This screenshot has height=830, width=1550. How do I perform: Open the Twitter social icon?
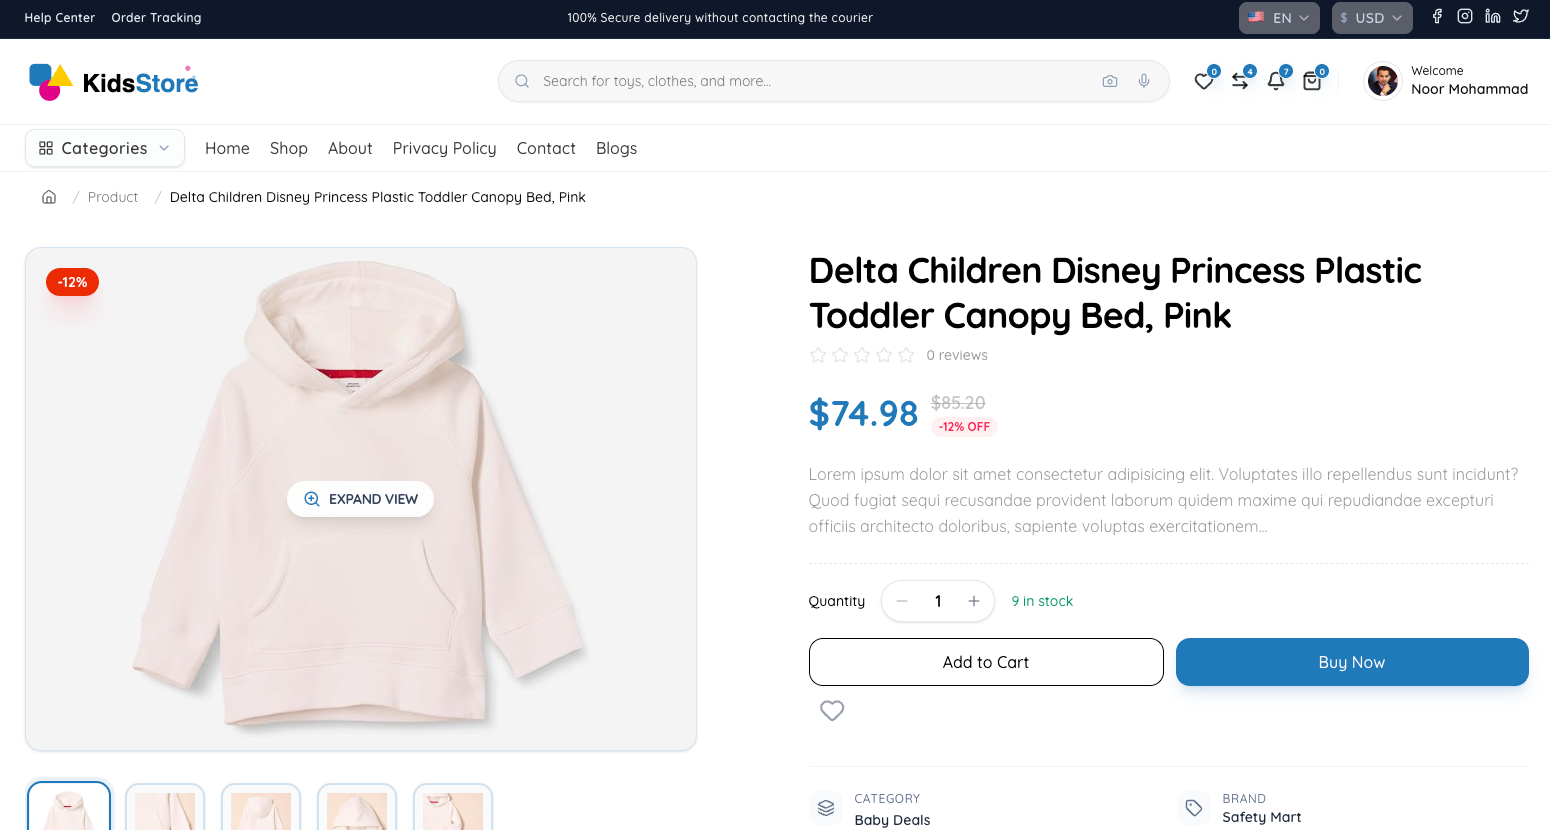click(x=1520, y=16)
